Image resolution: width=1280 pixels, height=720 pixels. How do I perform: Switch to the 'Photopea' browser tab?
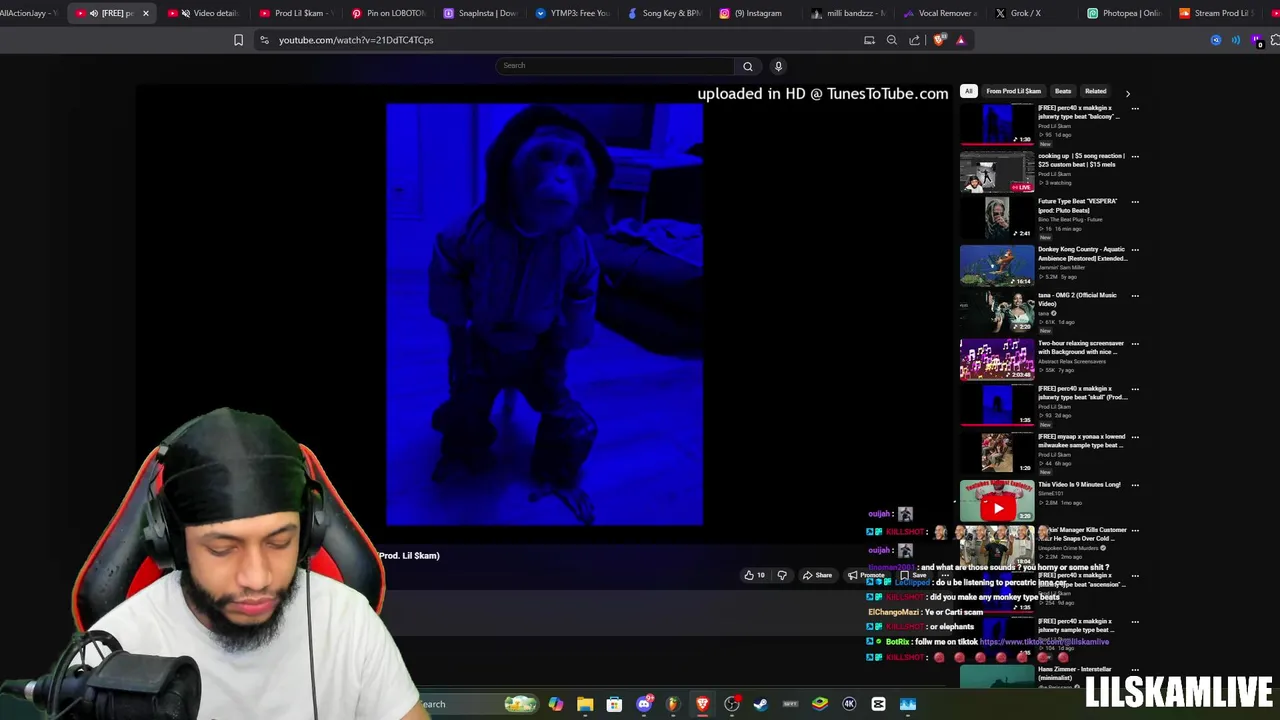pyautogui.click(x=1122, y=13)
